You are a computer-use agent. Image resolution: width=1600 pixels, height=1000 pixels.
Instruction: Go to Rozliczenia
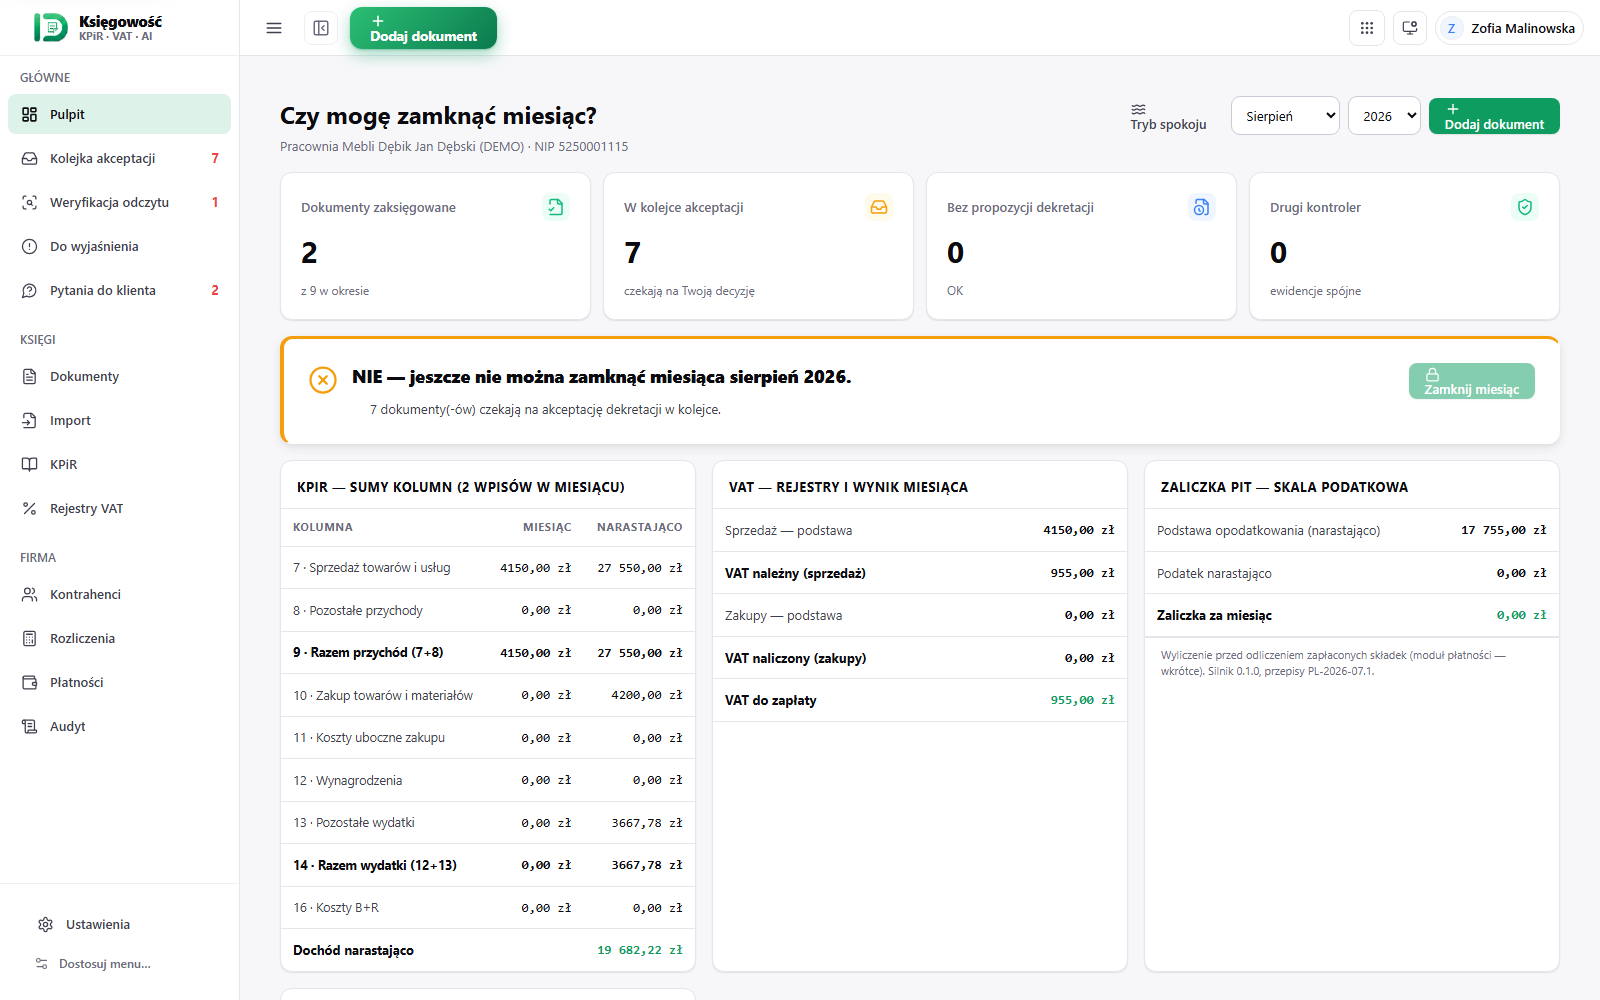point(119,638)
